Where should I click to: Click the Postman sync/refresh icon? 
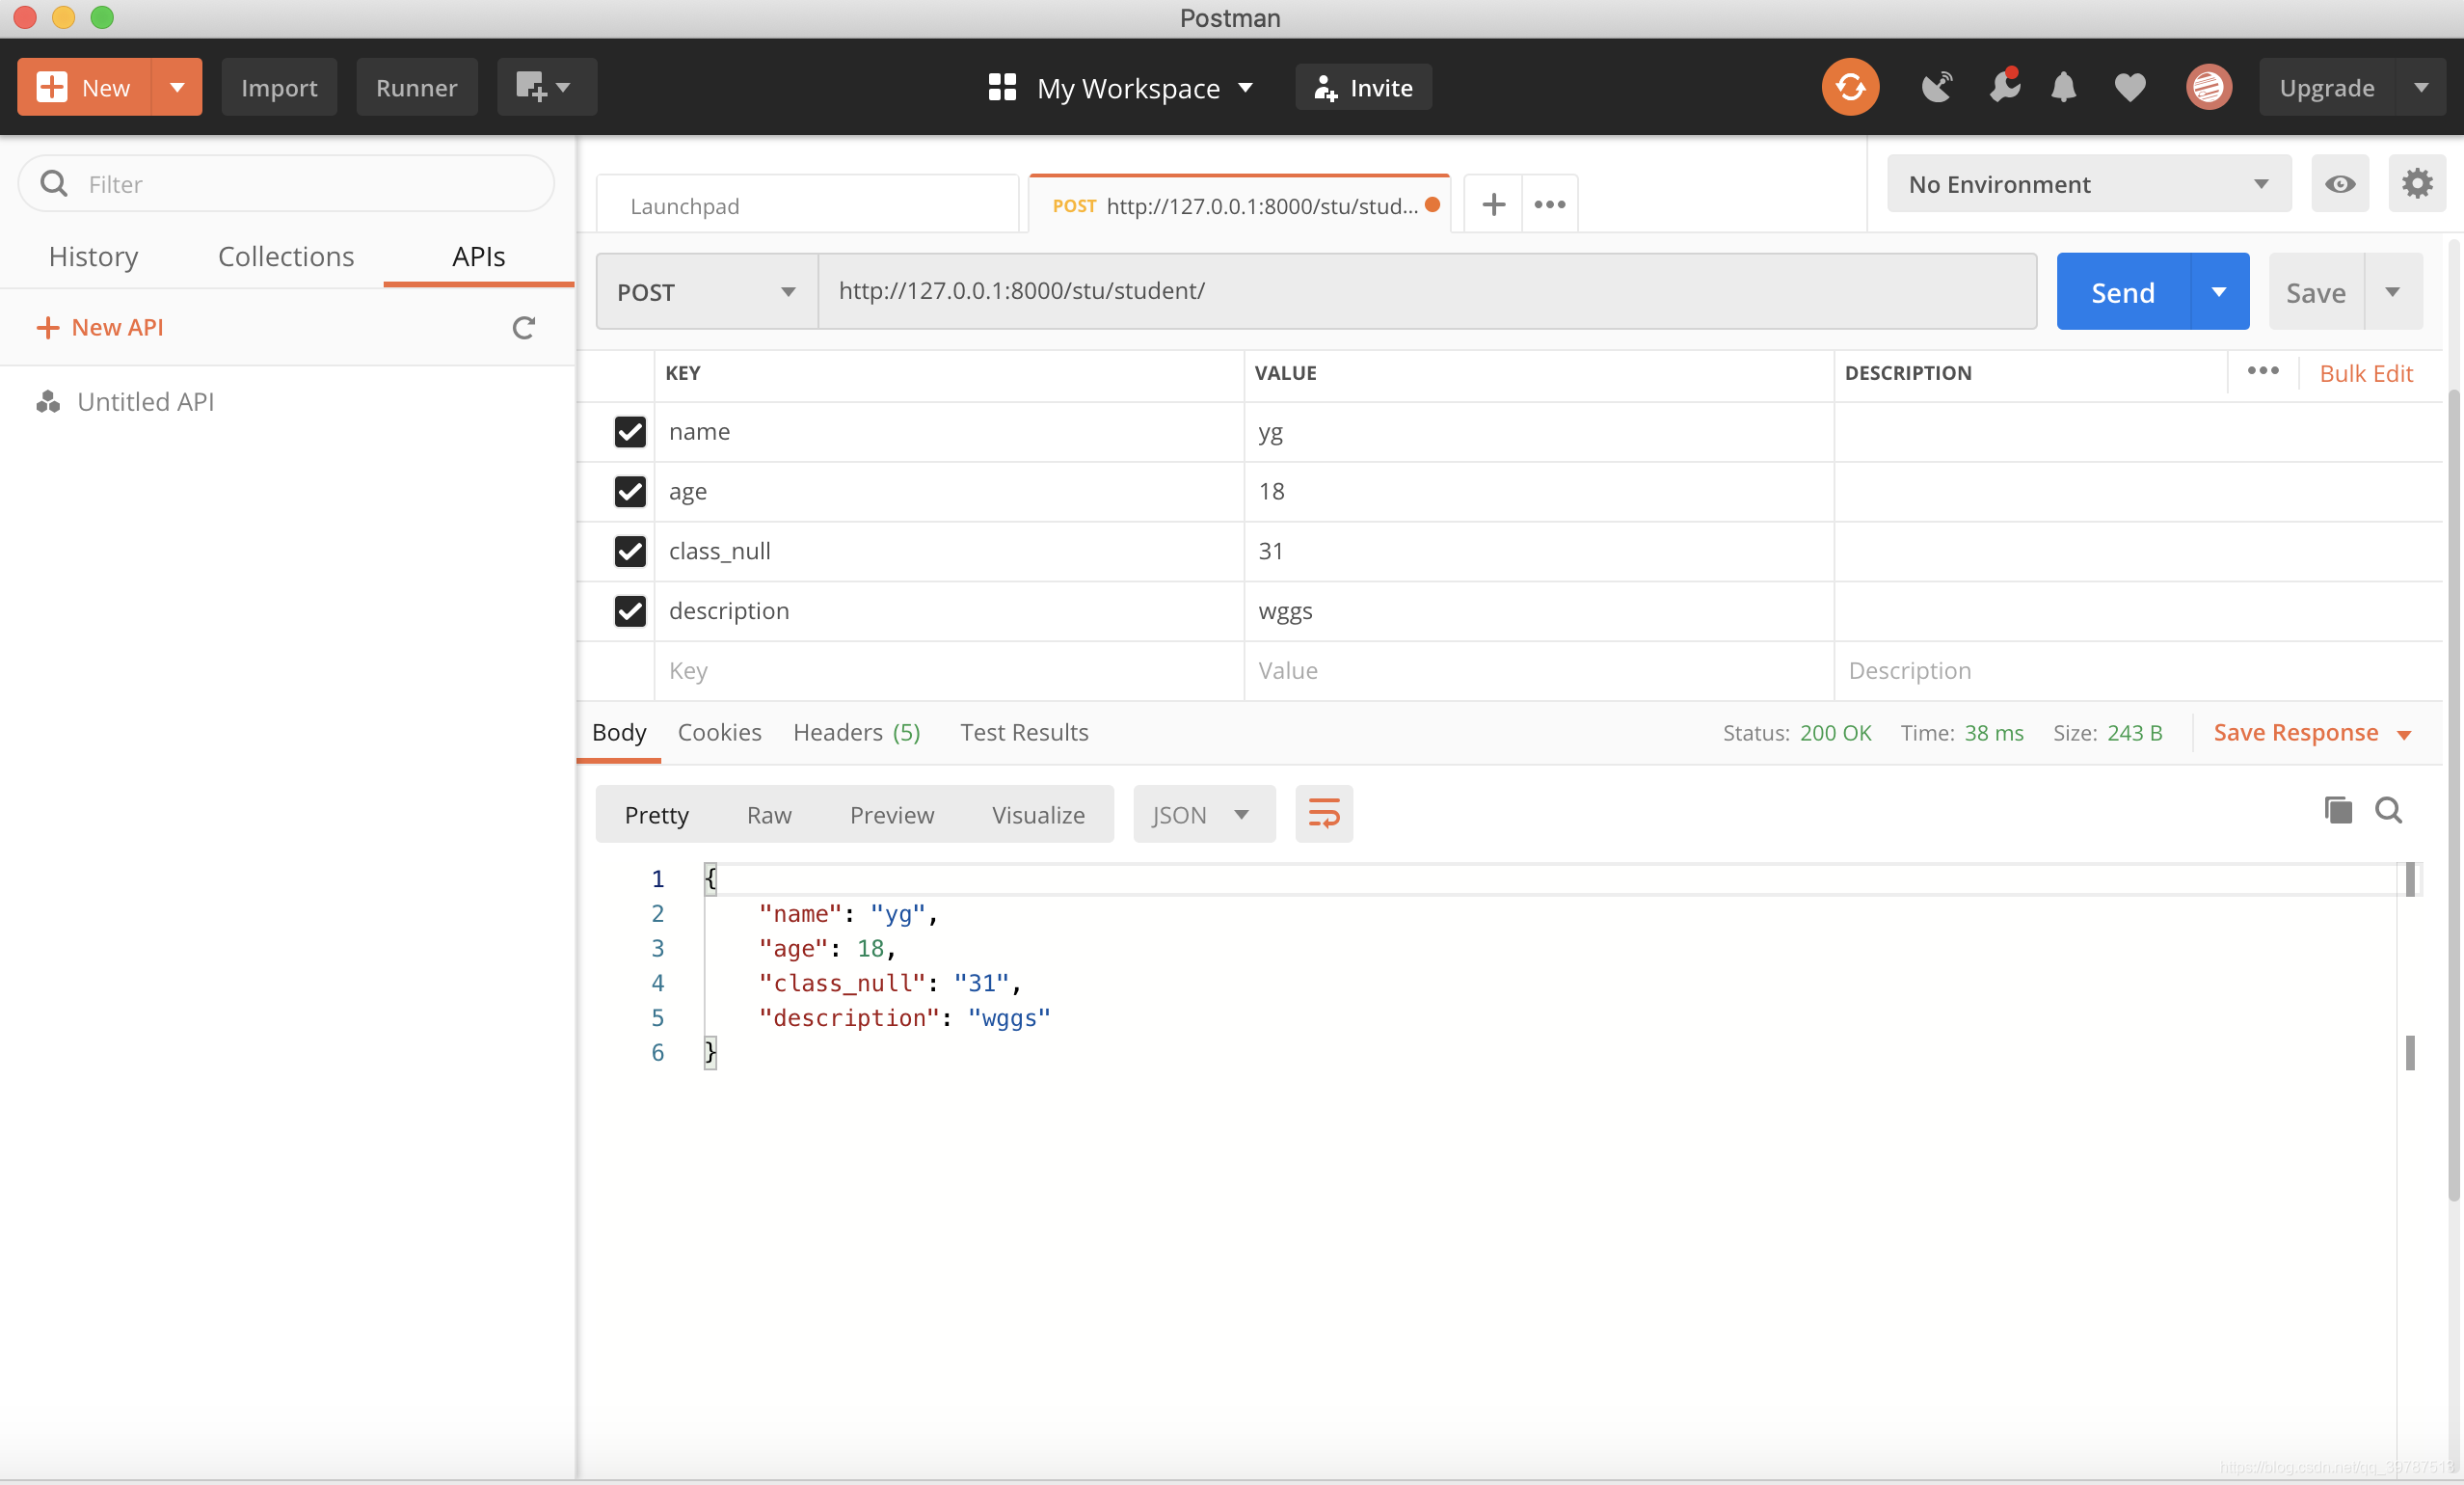tap(1850, 86)
